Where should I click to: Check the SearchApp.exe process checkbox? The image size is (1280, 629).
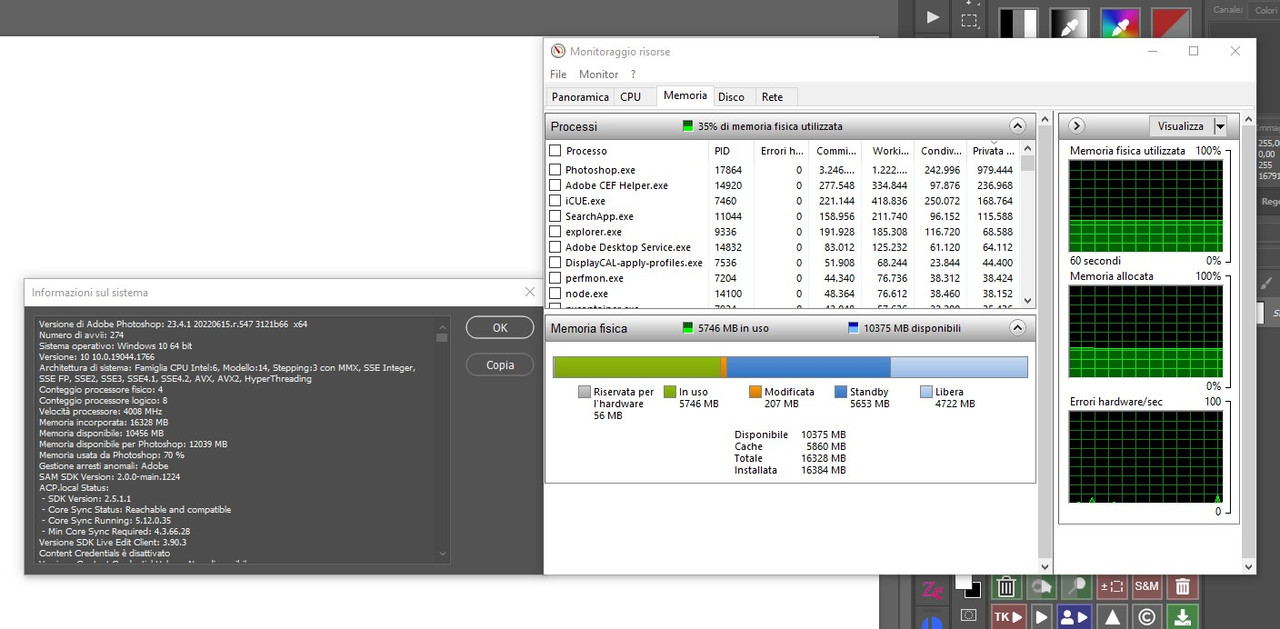point(555,216)
